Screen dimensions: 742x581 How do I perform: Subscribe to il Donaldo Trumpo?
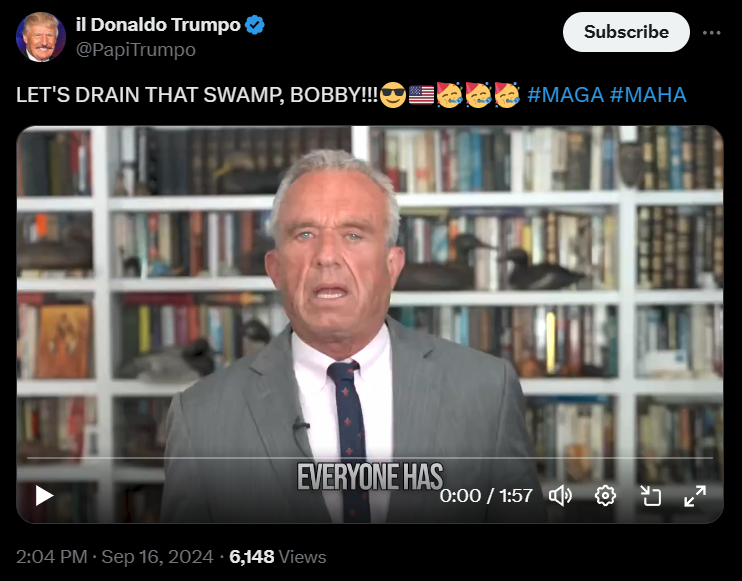[x=626, y=32]
